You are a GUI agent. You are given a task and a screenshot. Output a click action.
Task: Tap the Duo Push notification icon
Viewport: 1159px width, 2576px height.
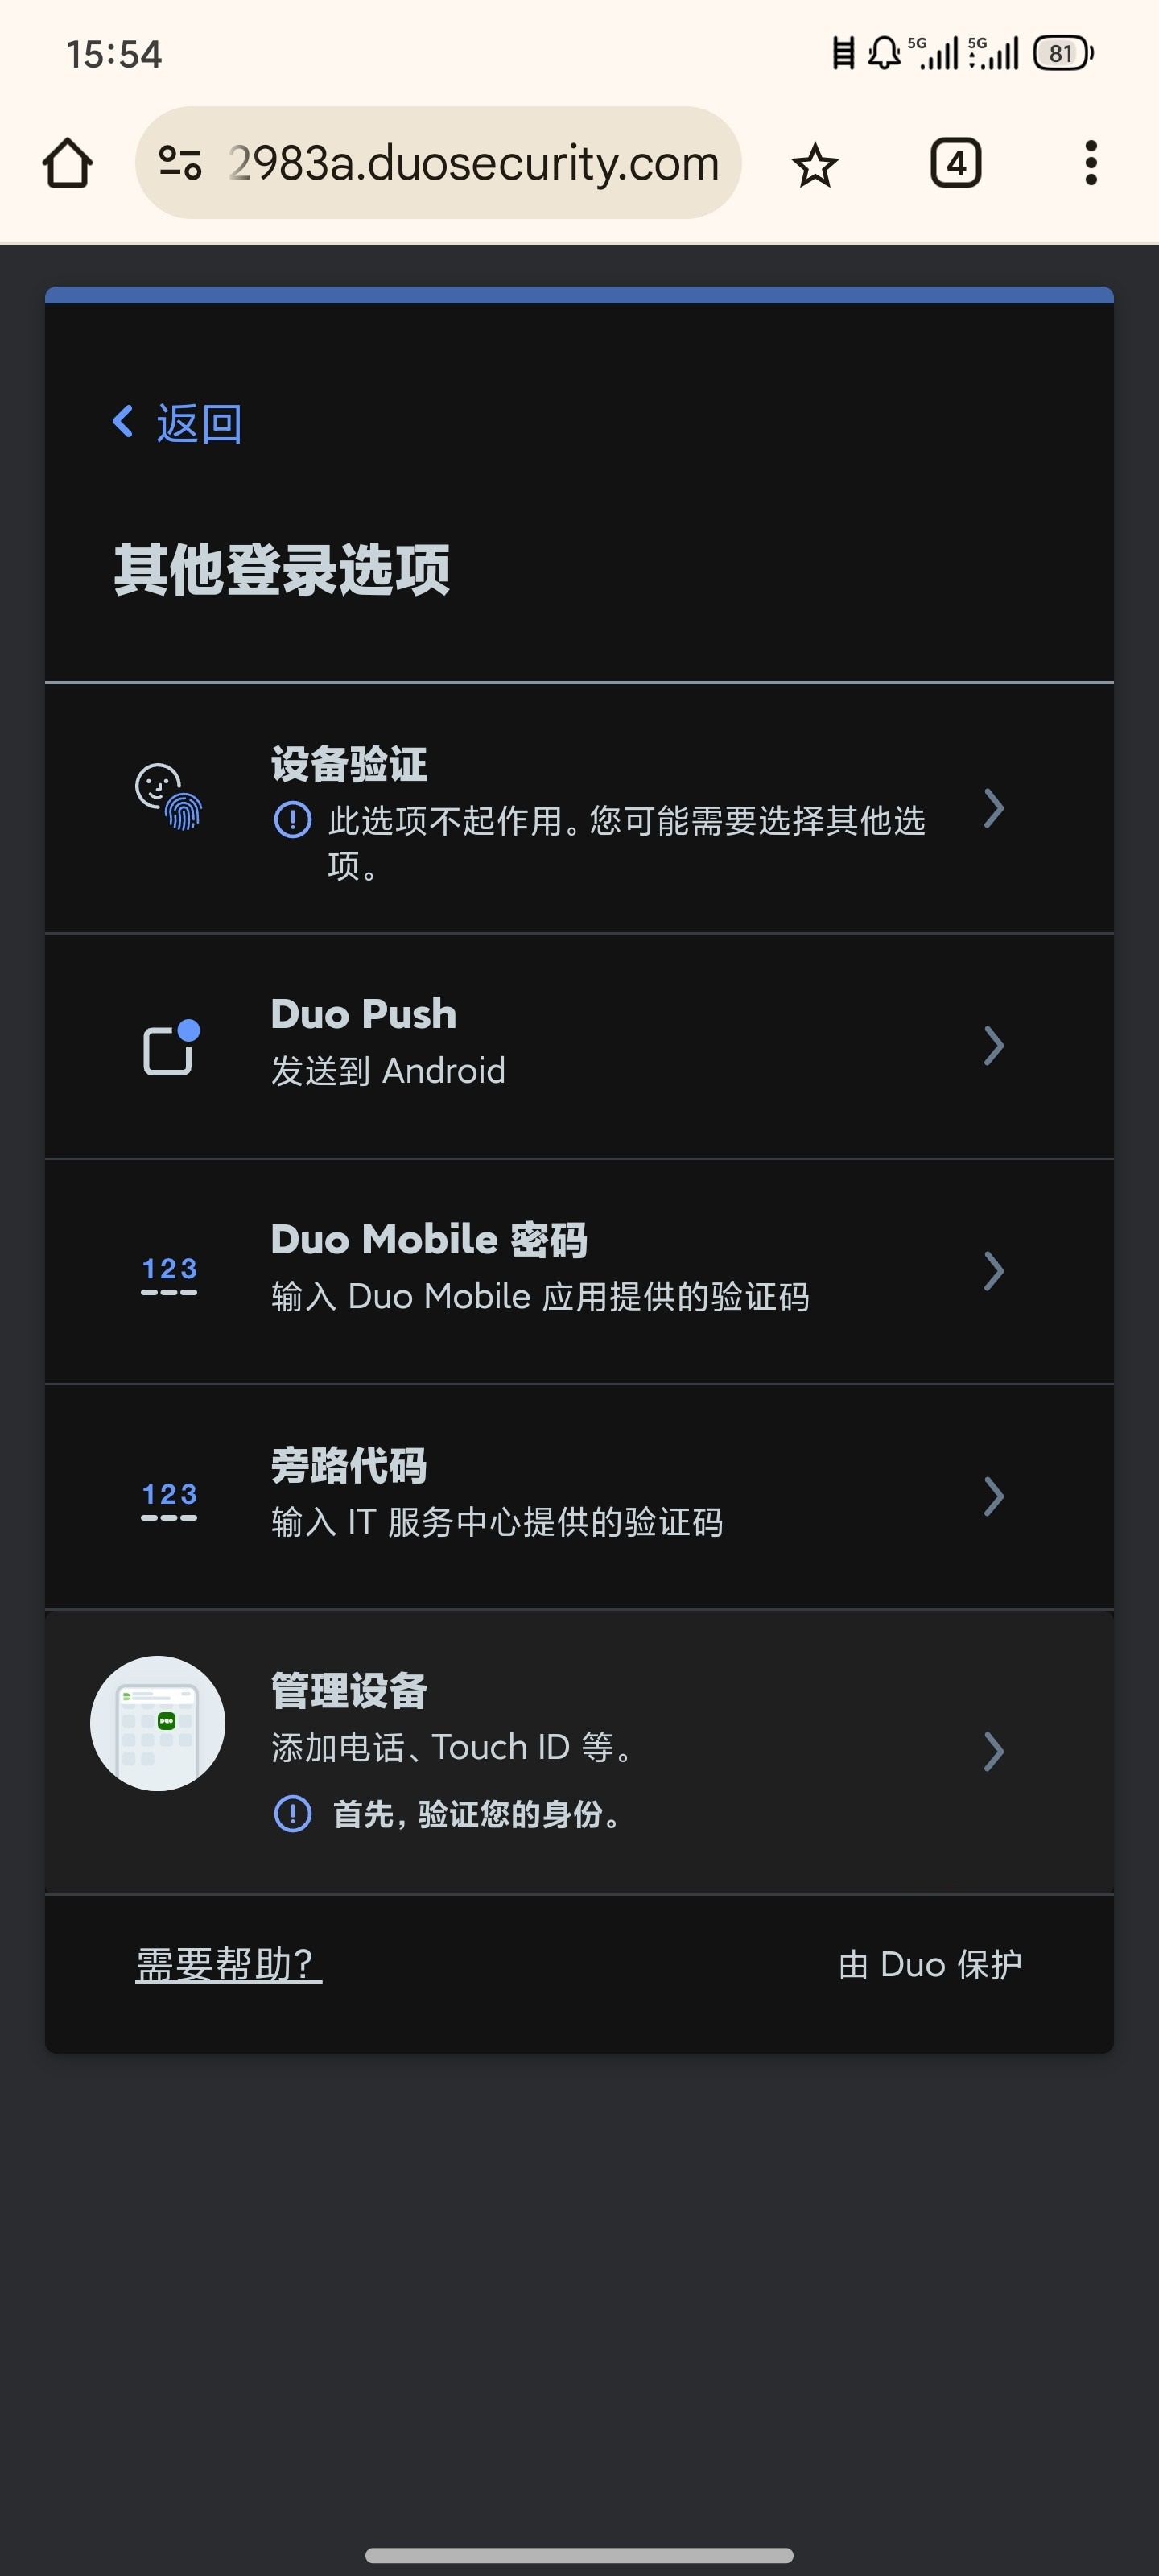click(170, 1047)
